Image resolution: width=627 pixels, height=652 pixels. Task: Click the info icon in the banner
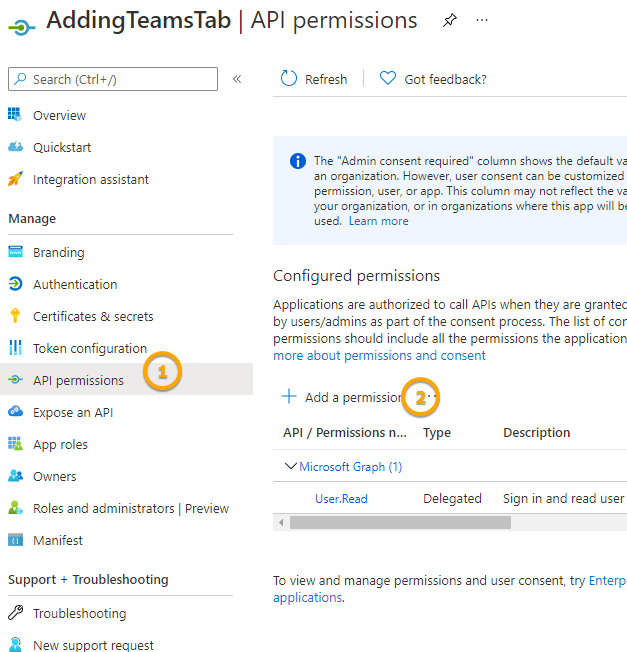tap(298, 161)
